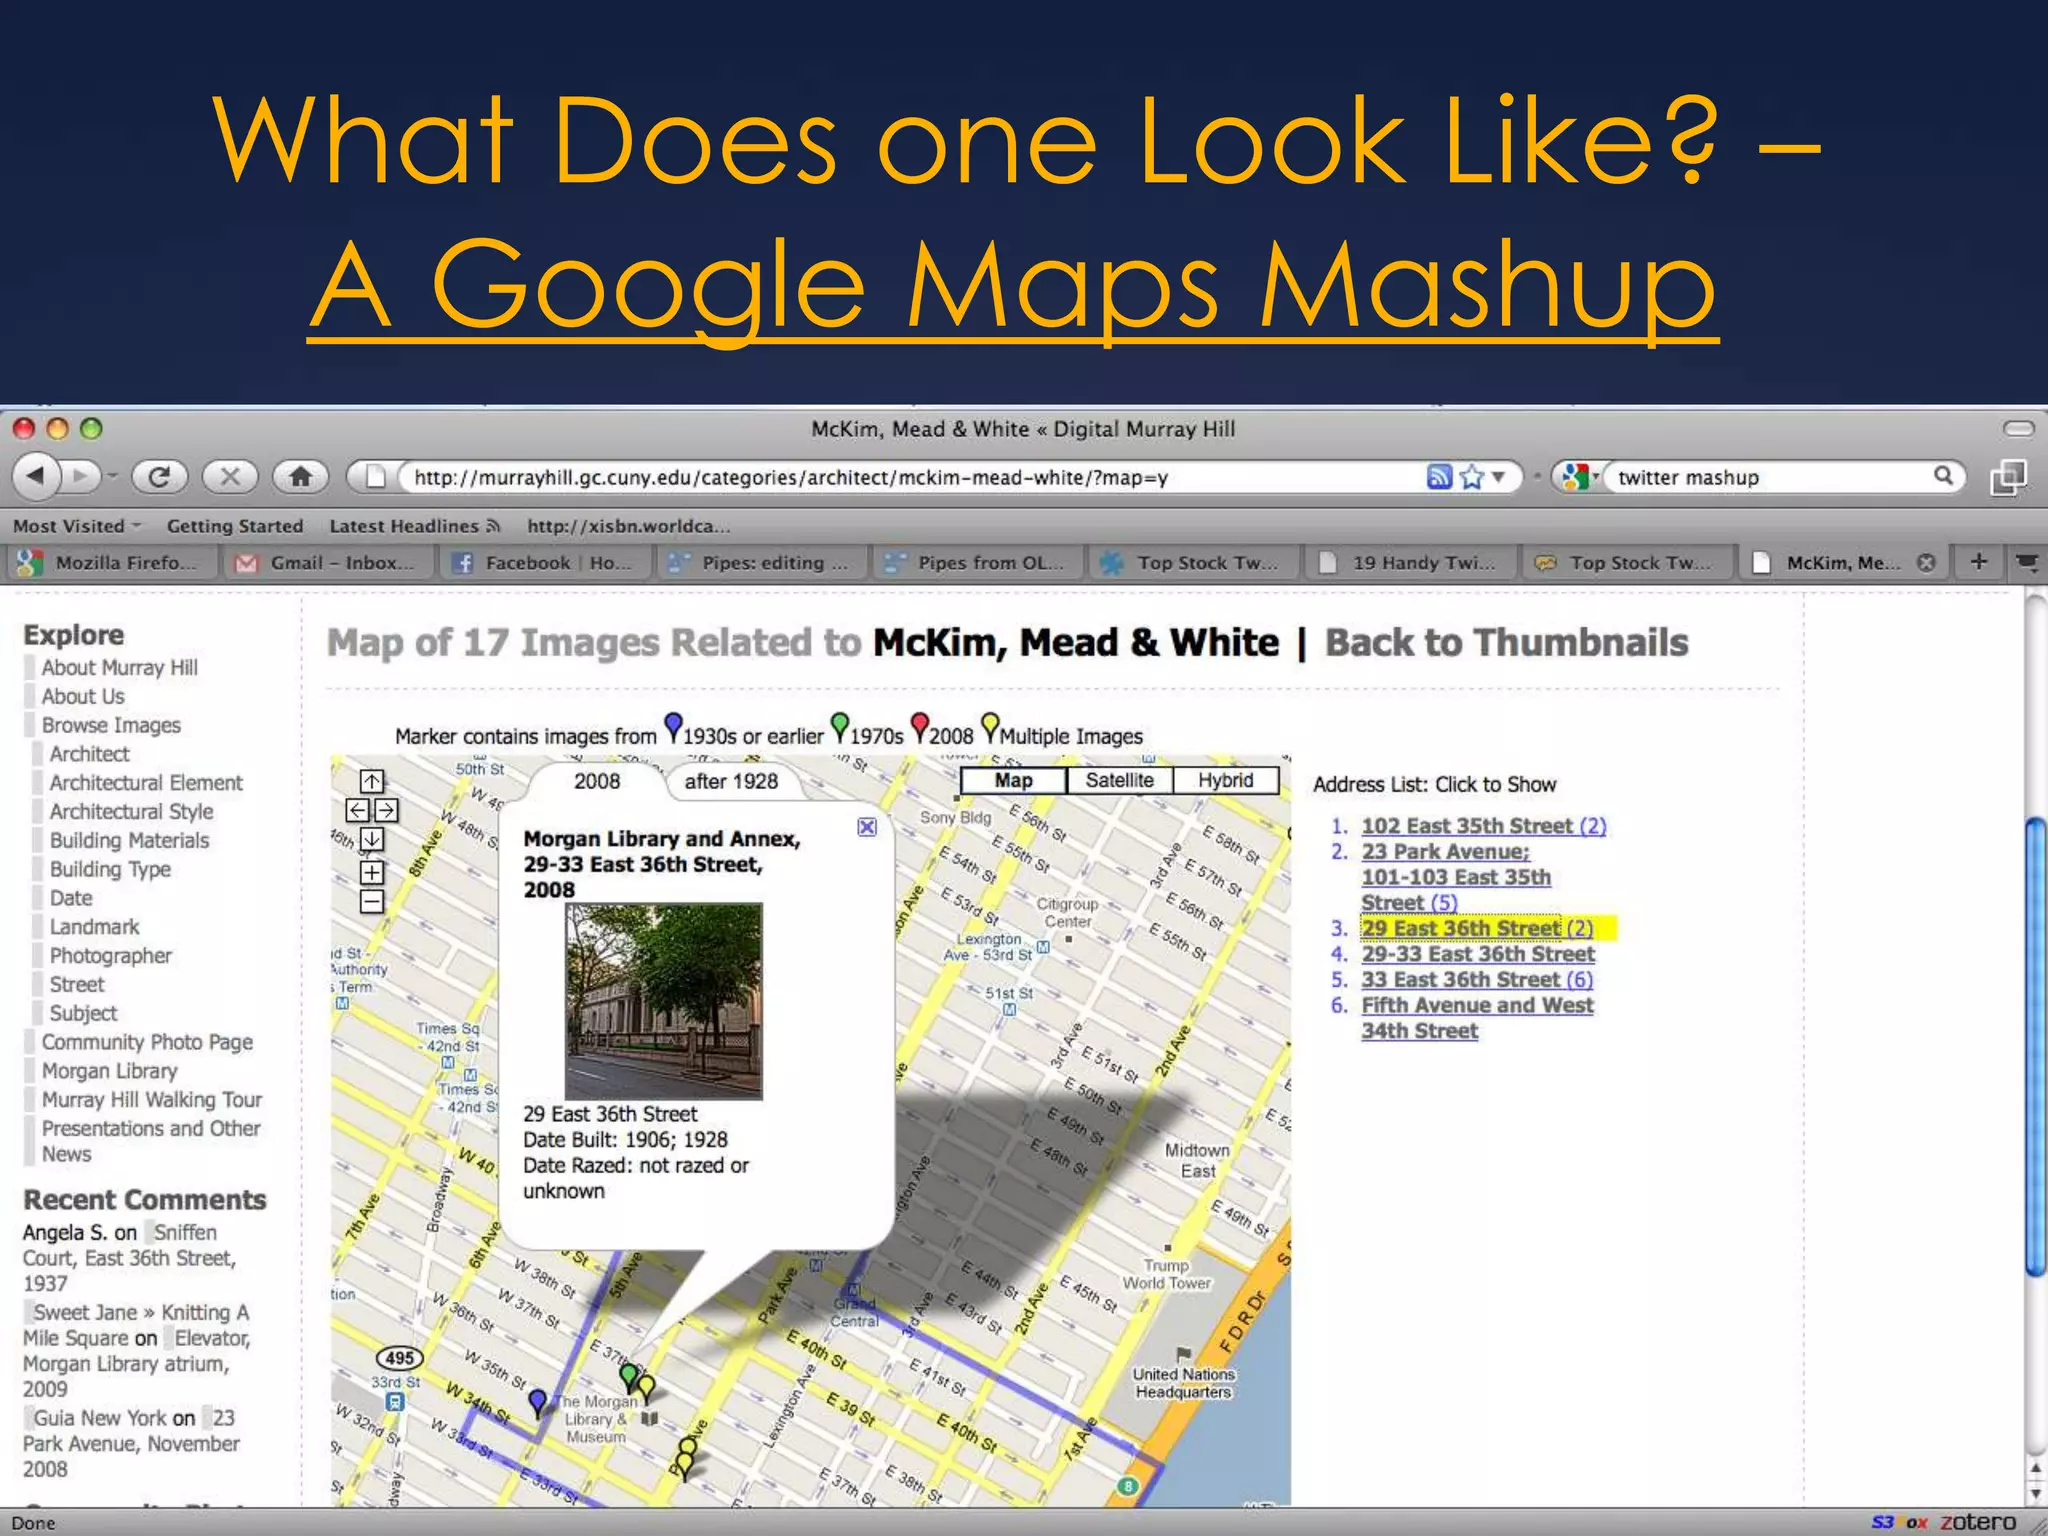Click the address URL field

[x=910, y=477]
